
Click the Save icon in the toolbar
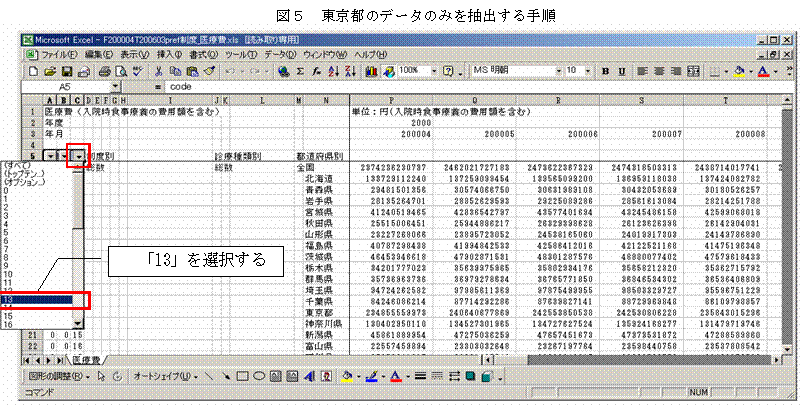[x=67, y=72]
